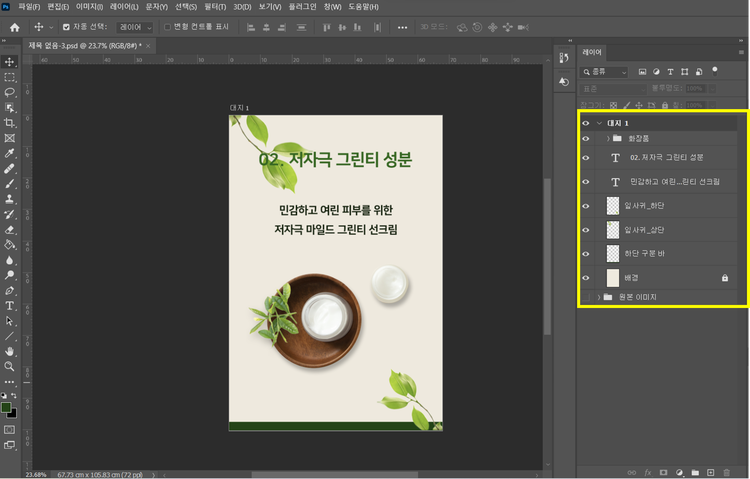Select the Zoom tool
Screen dimensions: 750x479
pyautogui.click(x=9, y=367)
